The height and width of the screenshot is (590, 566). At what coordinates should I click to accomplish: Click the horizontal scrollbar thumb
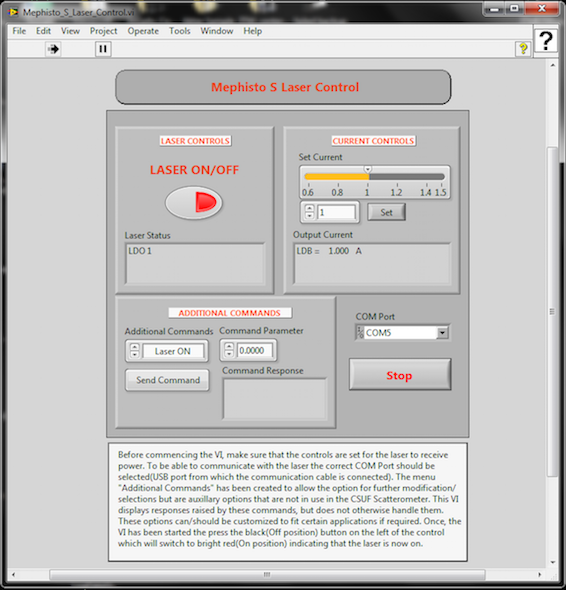pyautogui.click(x=267, y=575)
